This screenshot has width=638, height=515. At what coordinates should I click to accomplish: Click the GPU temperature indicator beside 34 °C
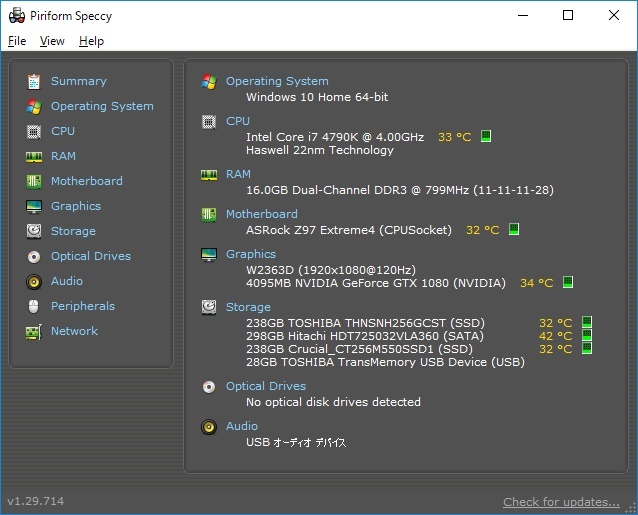pyautogui.click(x=568, y=282)
